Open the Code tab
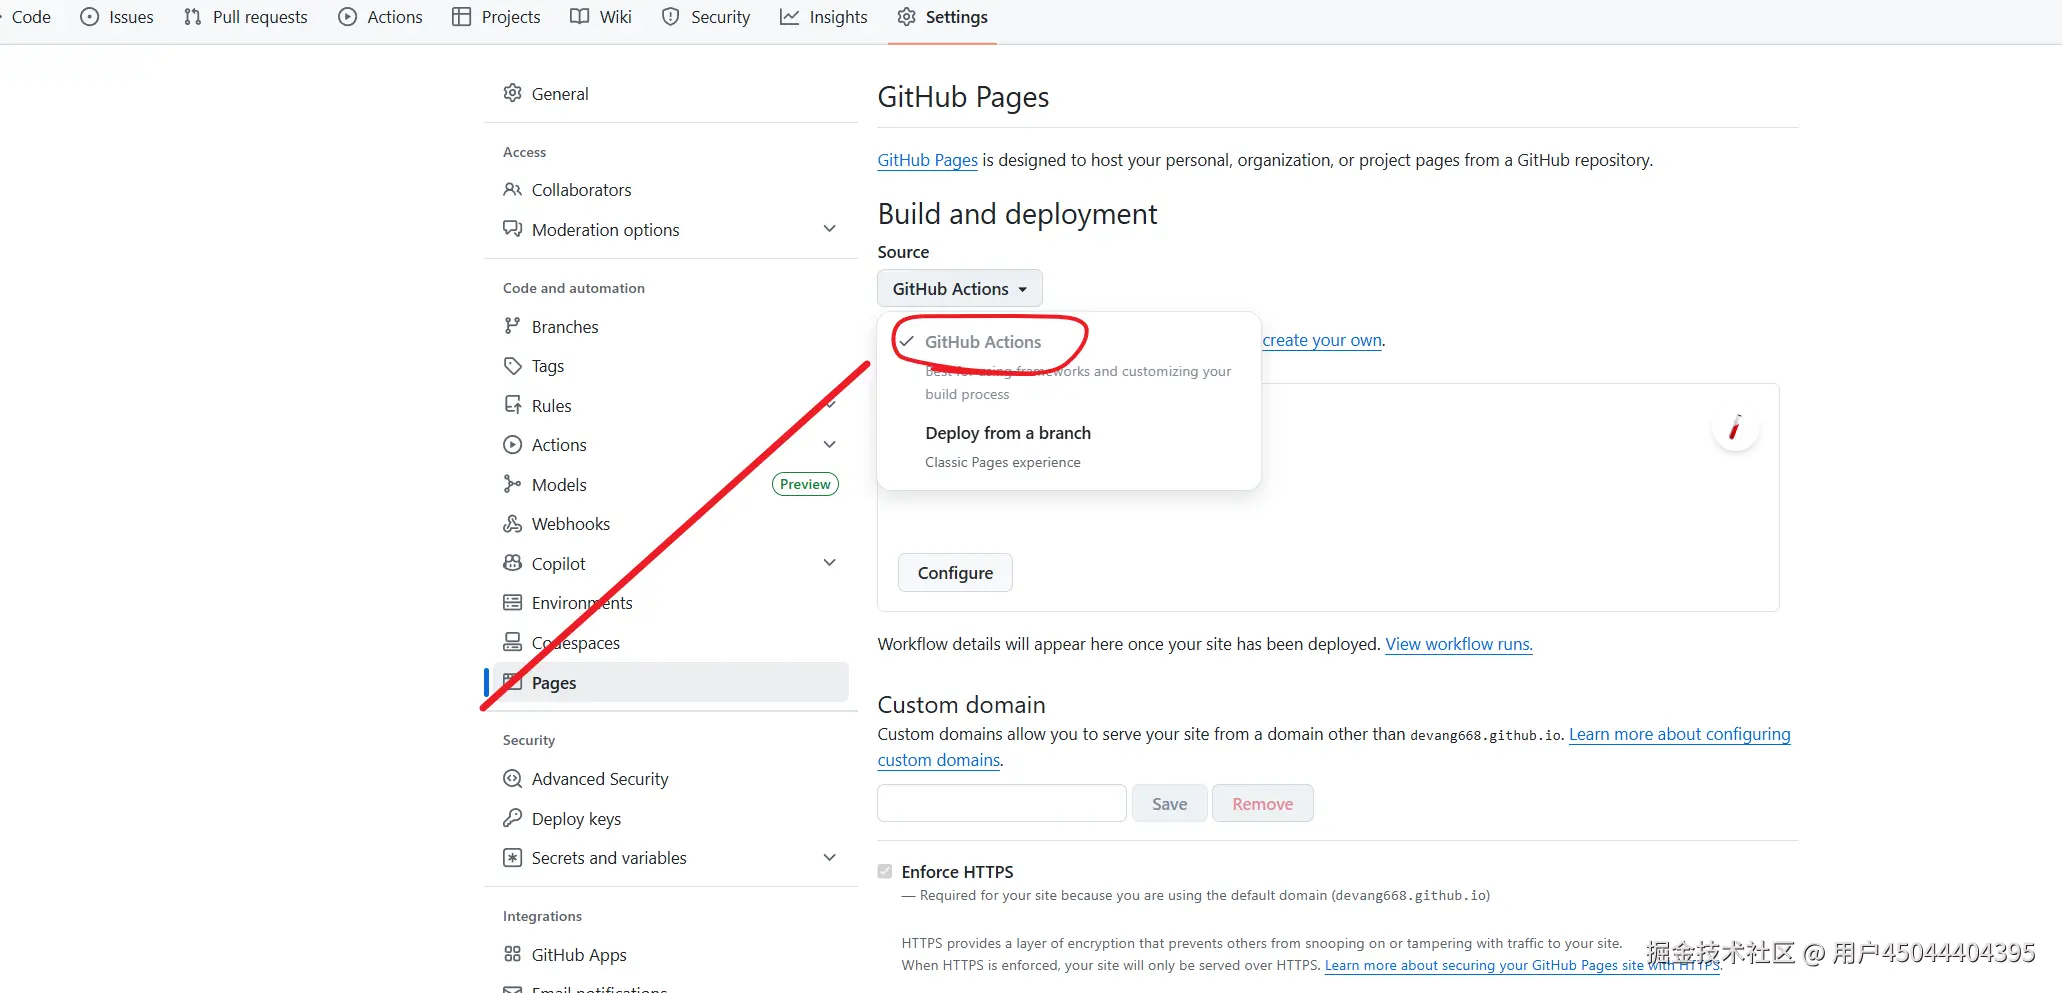Viewport: 2062px width, 993px height. [x=30, y=17]
